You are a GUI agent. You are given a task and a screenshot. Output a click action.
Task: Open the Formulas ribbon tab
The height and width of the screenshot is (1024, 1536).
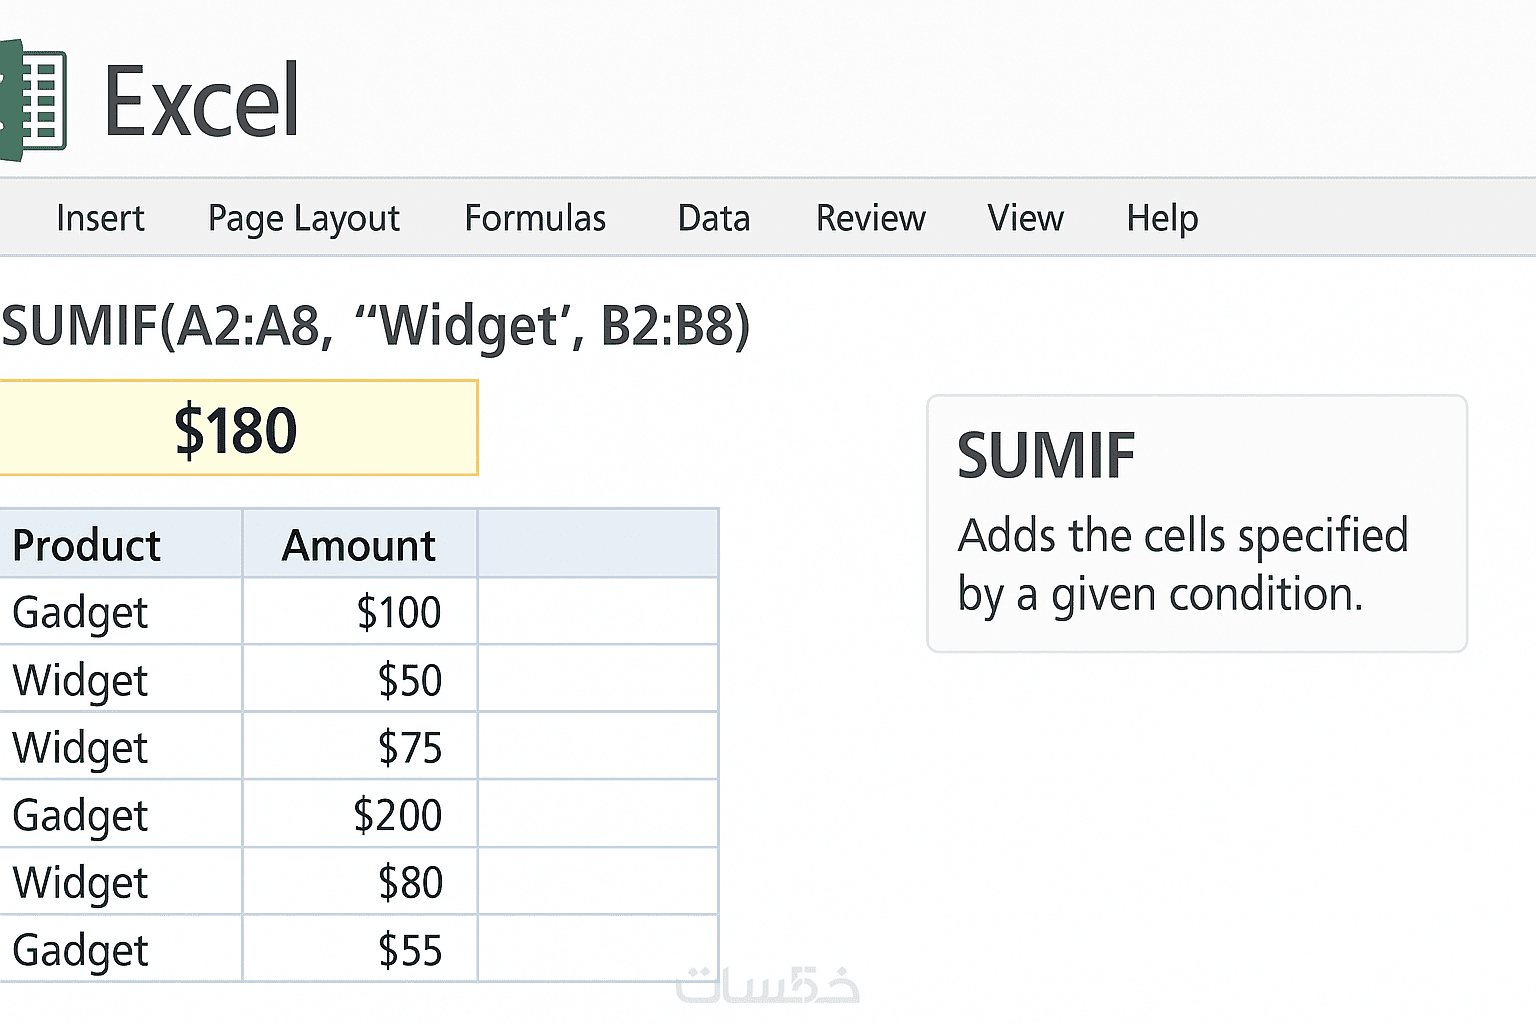(x=535, y=218)
